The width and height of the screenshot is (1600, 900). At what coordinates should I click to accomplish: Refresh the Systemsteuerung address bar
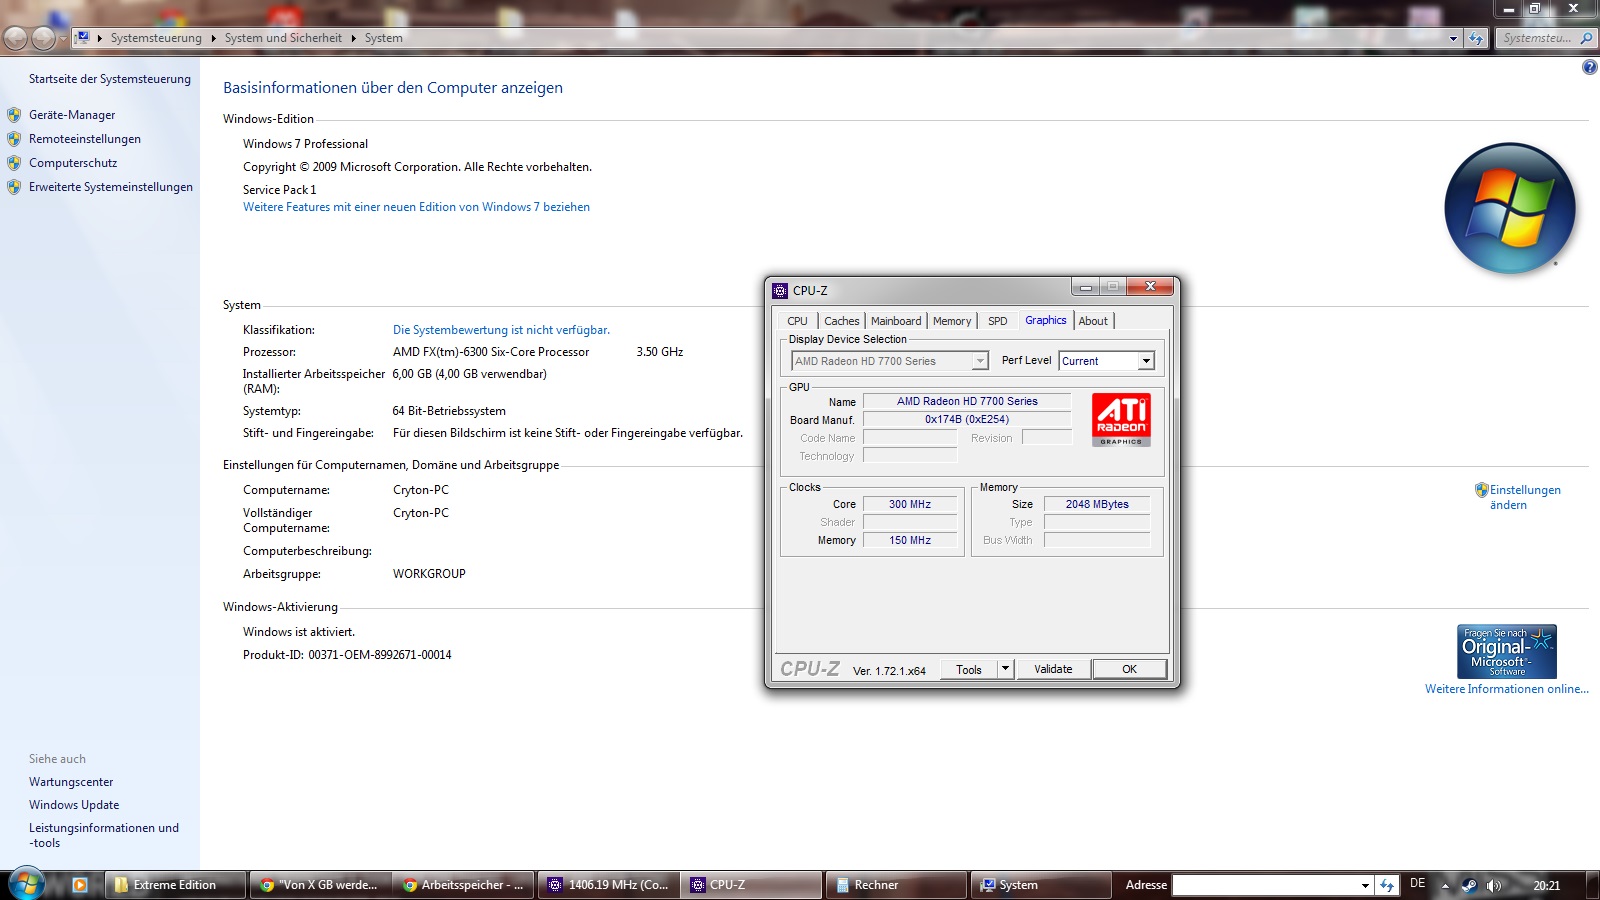point(1476,38)
